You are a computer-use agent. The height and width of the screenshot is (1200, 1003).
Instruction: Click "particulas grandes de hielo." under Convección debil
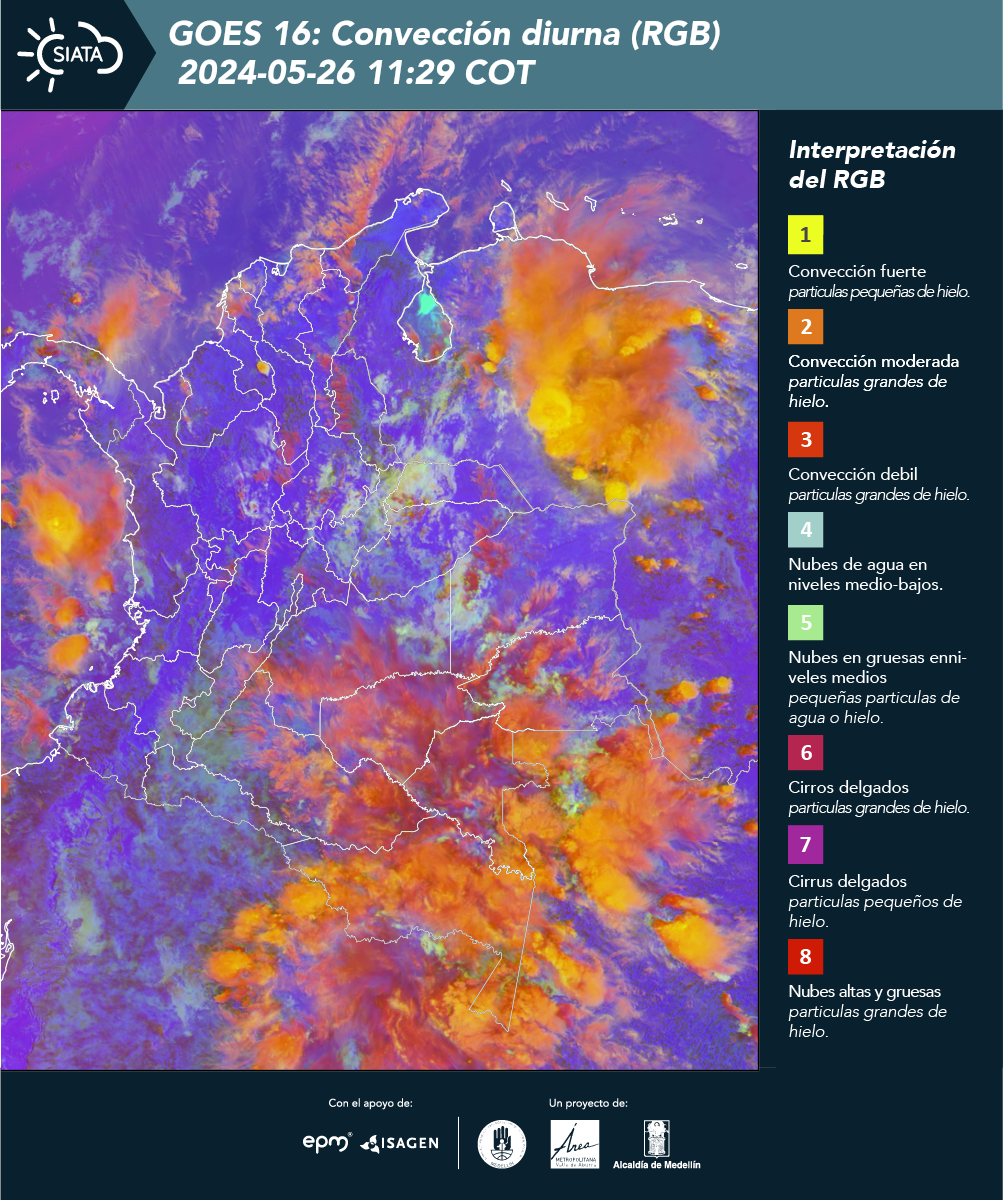pyautogui.click(x=879, y=494)
